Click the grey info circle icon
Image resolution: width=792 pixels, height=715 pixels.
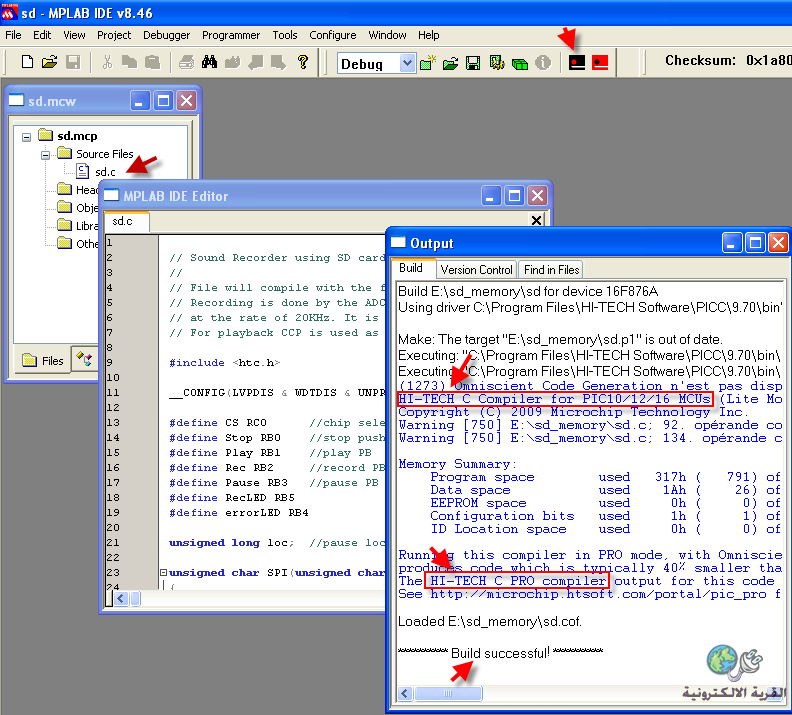point(543,63)
